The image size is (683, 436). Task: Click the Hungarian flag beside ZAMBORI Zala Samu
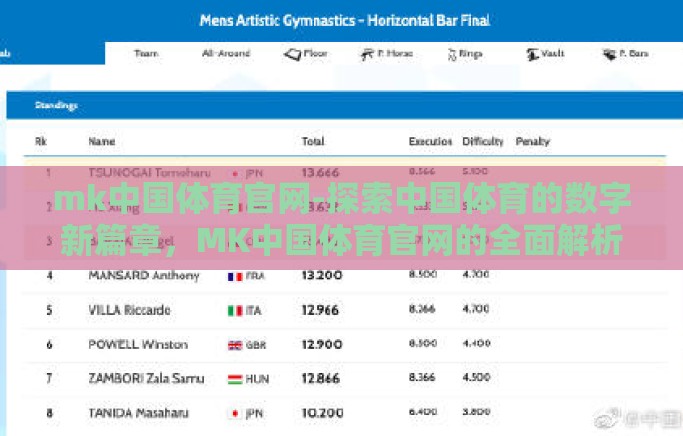pyautogui.click(x=235, y=379)
